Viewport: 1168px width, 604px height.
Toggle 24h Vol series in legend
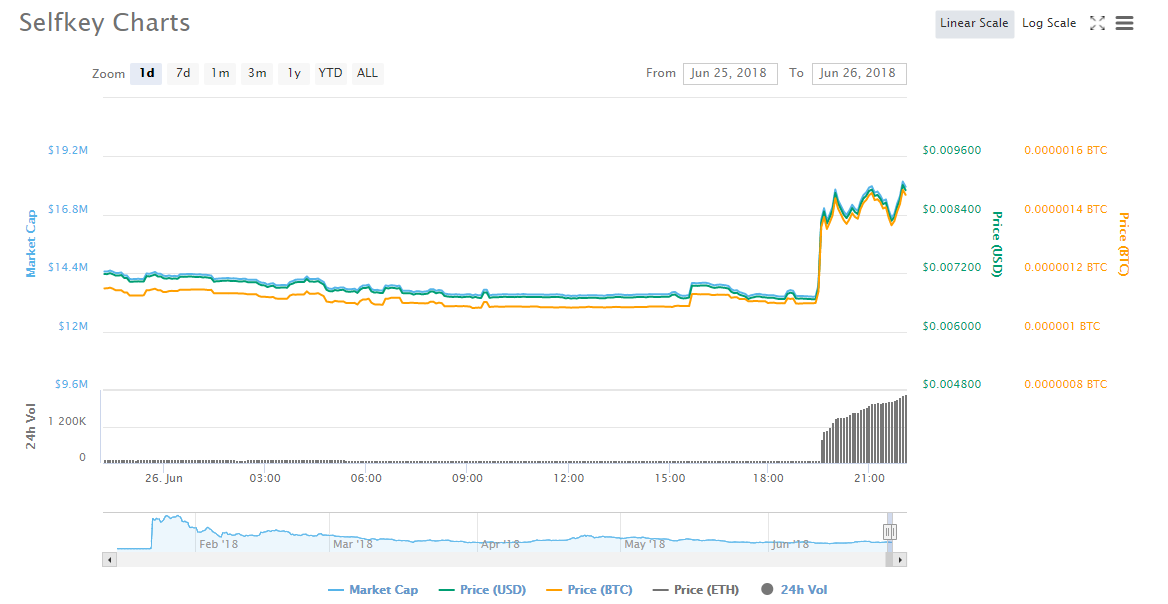click(794, 590)
